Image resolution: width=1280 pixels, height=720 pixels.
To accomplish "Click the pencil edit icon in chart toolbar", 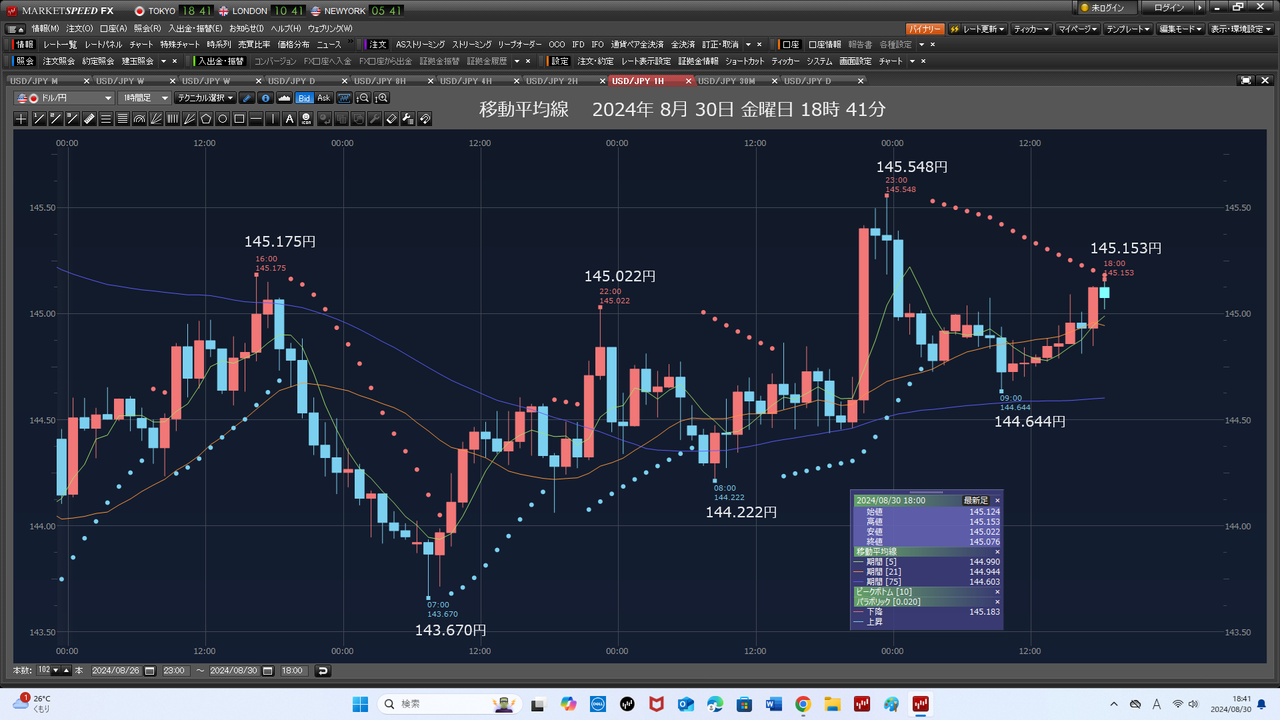I will [x=247, y=98].
